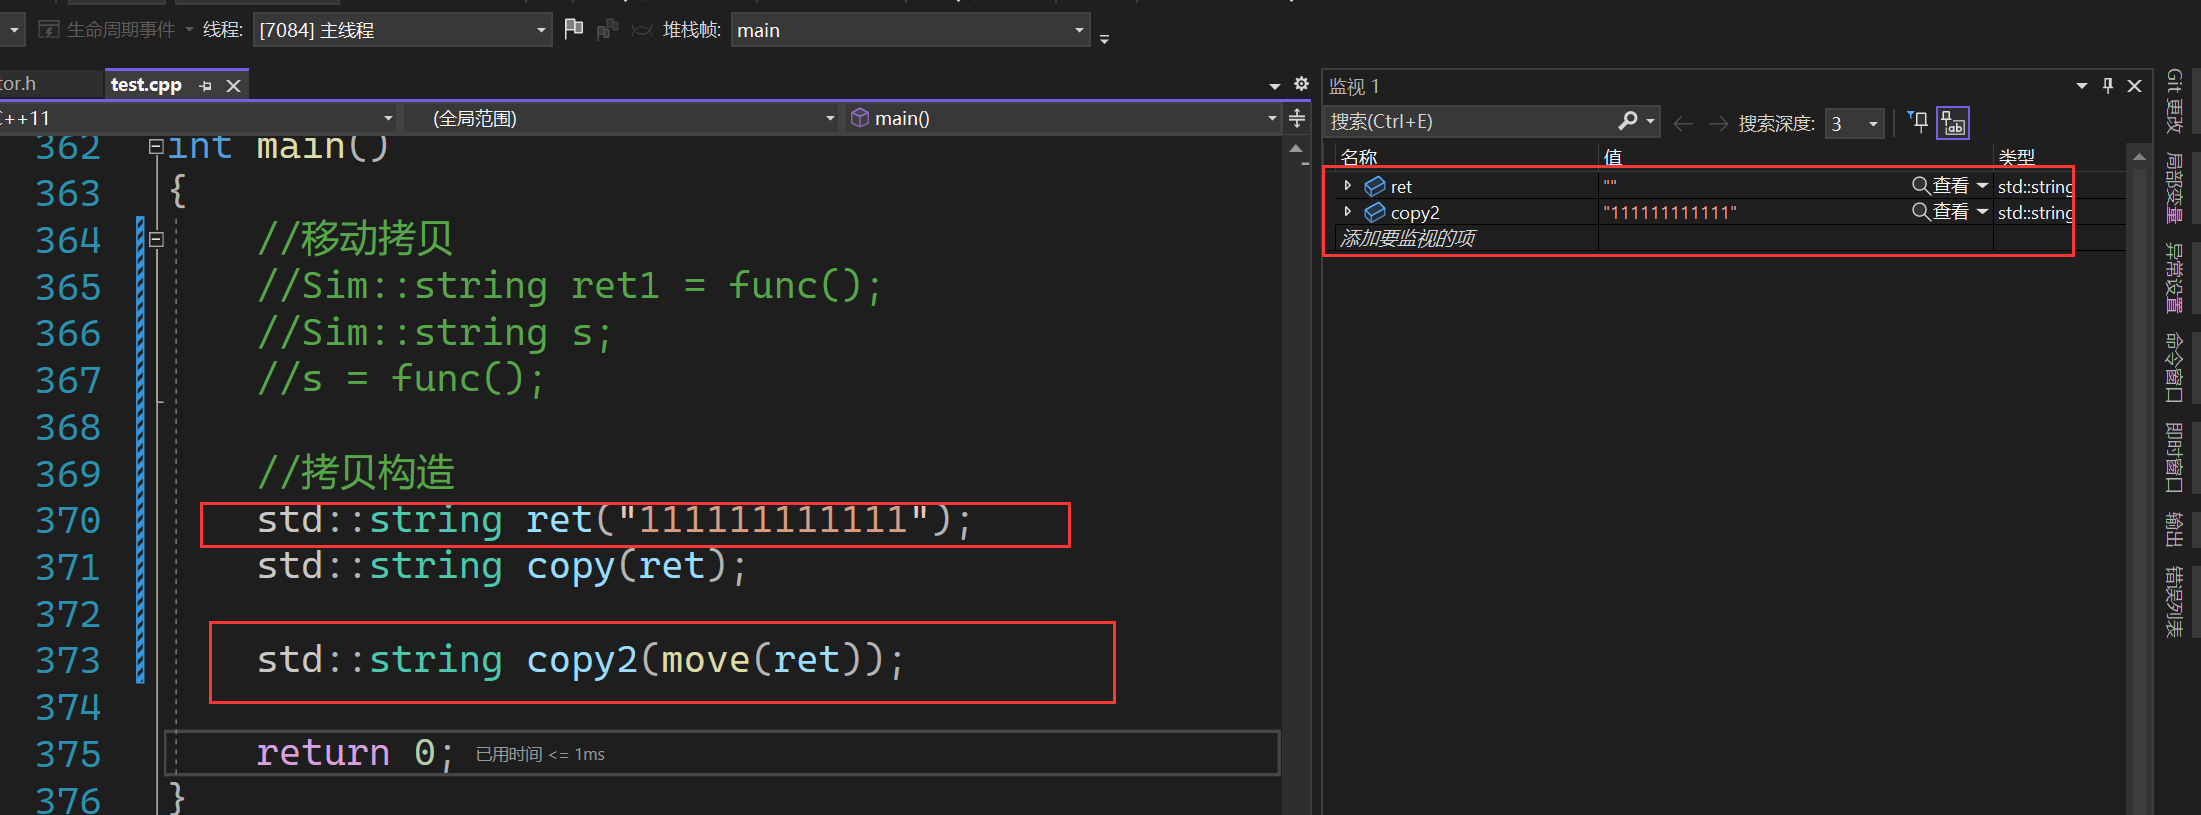
Task: Navigate to previous search result arrow
Action: click(x=1683, y=123)
